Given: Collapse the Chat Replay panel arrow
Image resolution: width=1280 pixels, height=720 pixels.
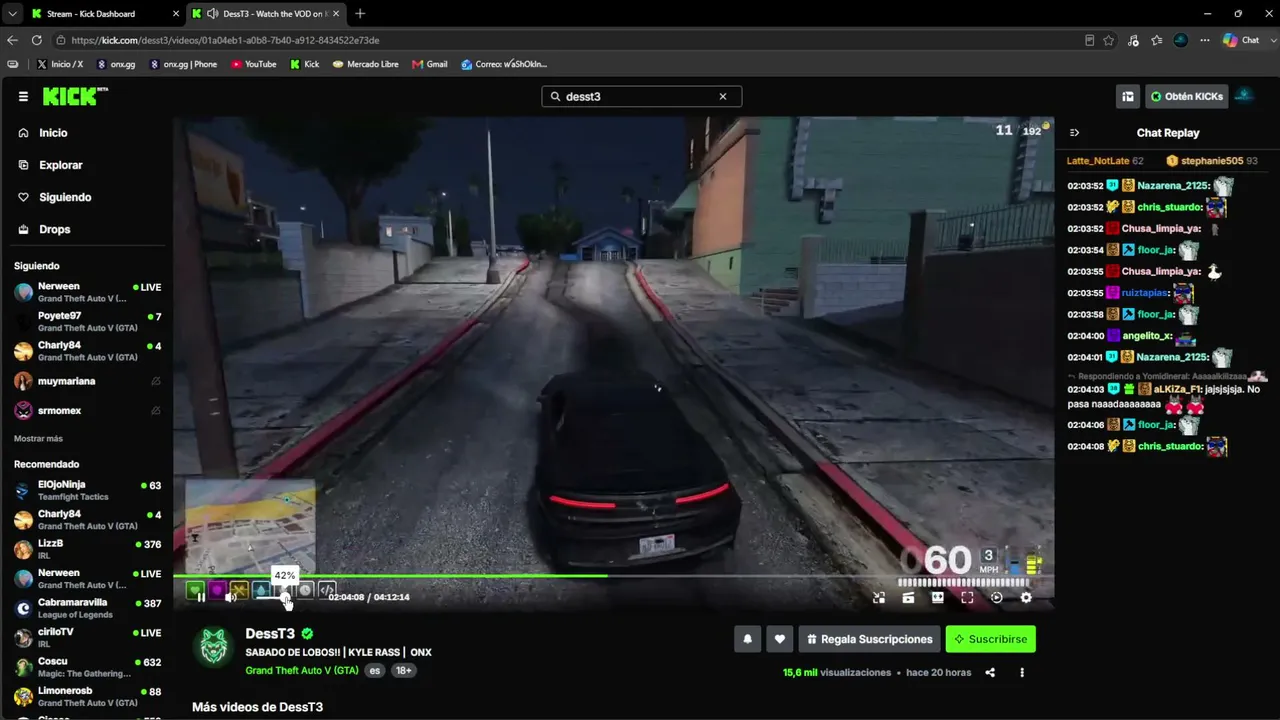Looking at the screenshot, I should 1075,132.
